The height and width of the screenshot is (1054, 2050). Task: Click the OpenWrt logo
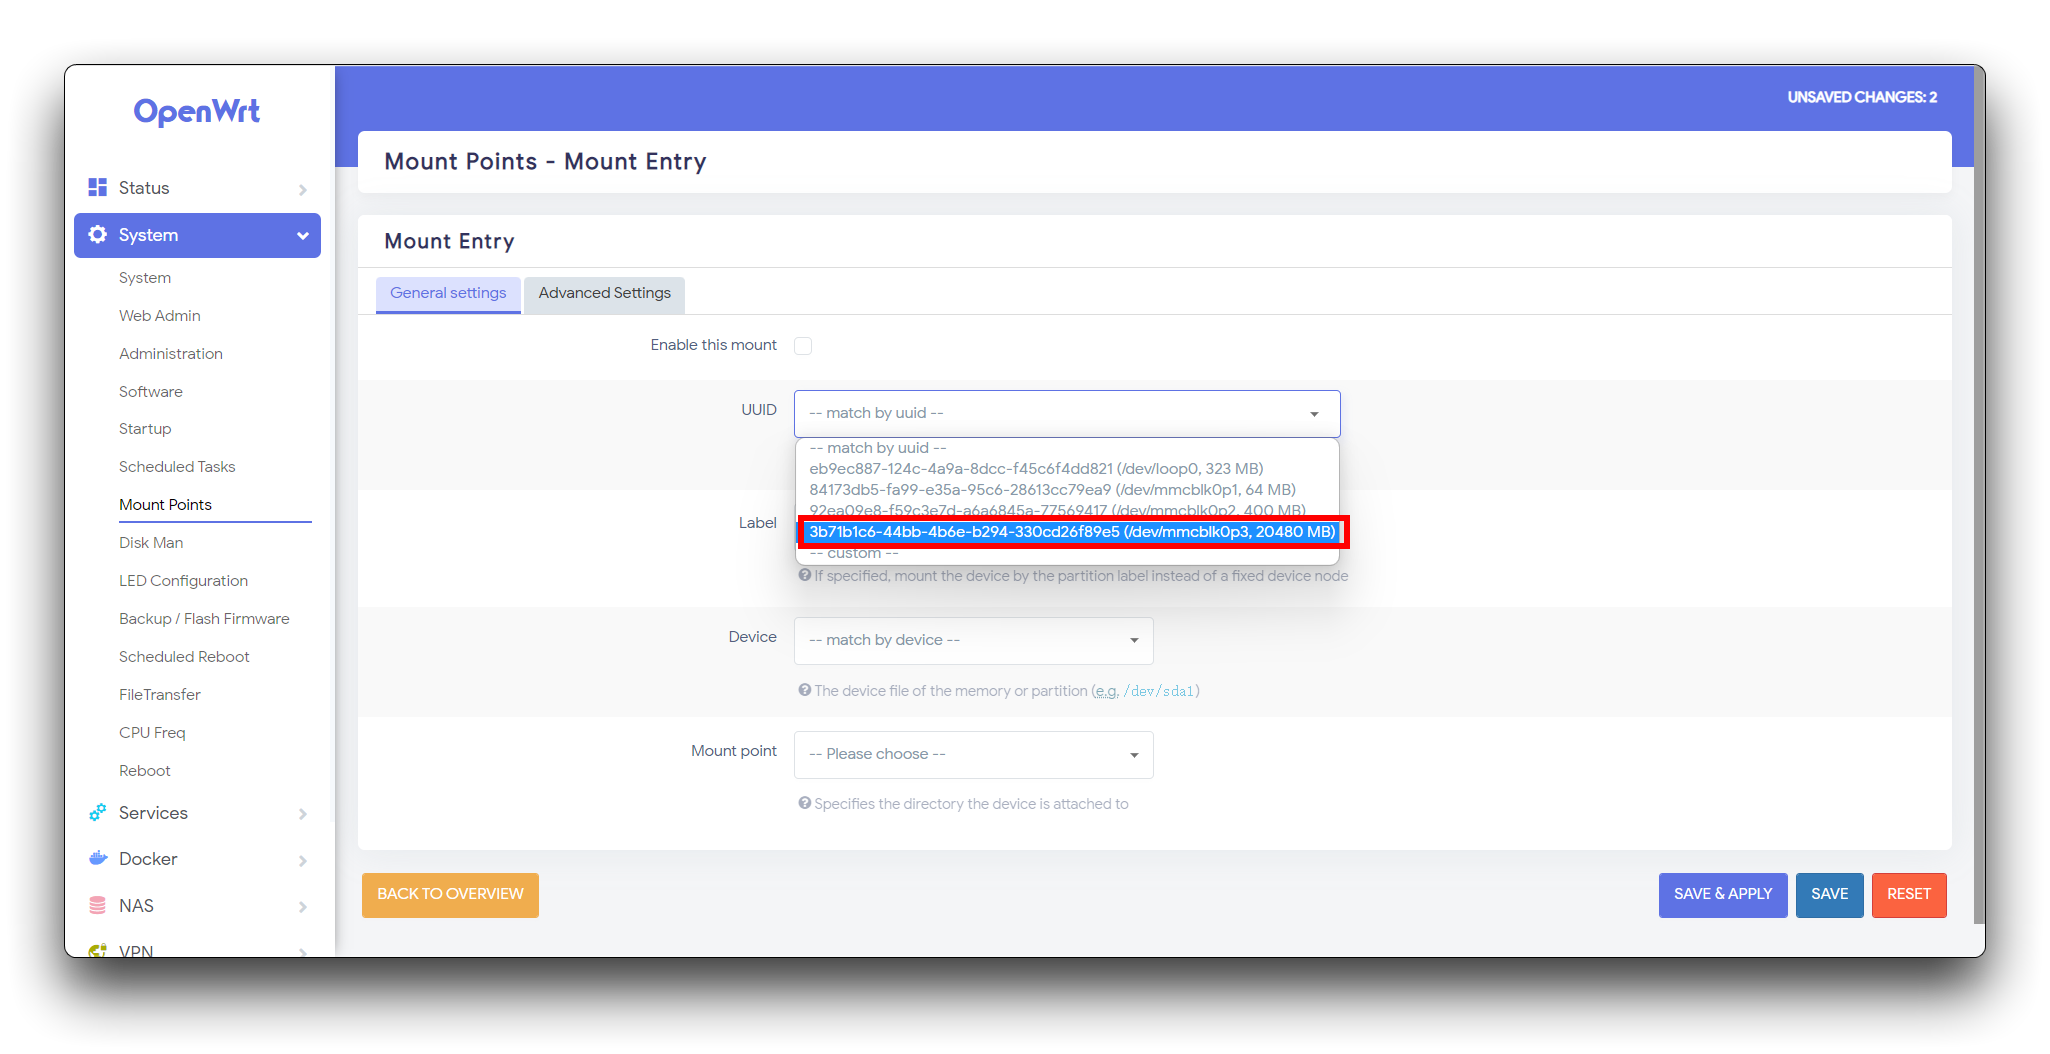(197, 111)
